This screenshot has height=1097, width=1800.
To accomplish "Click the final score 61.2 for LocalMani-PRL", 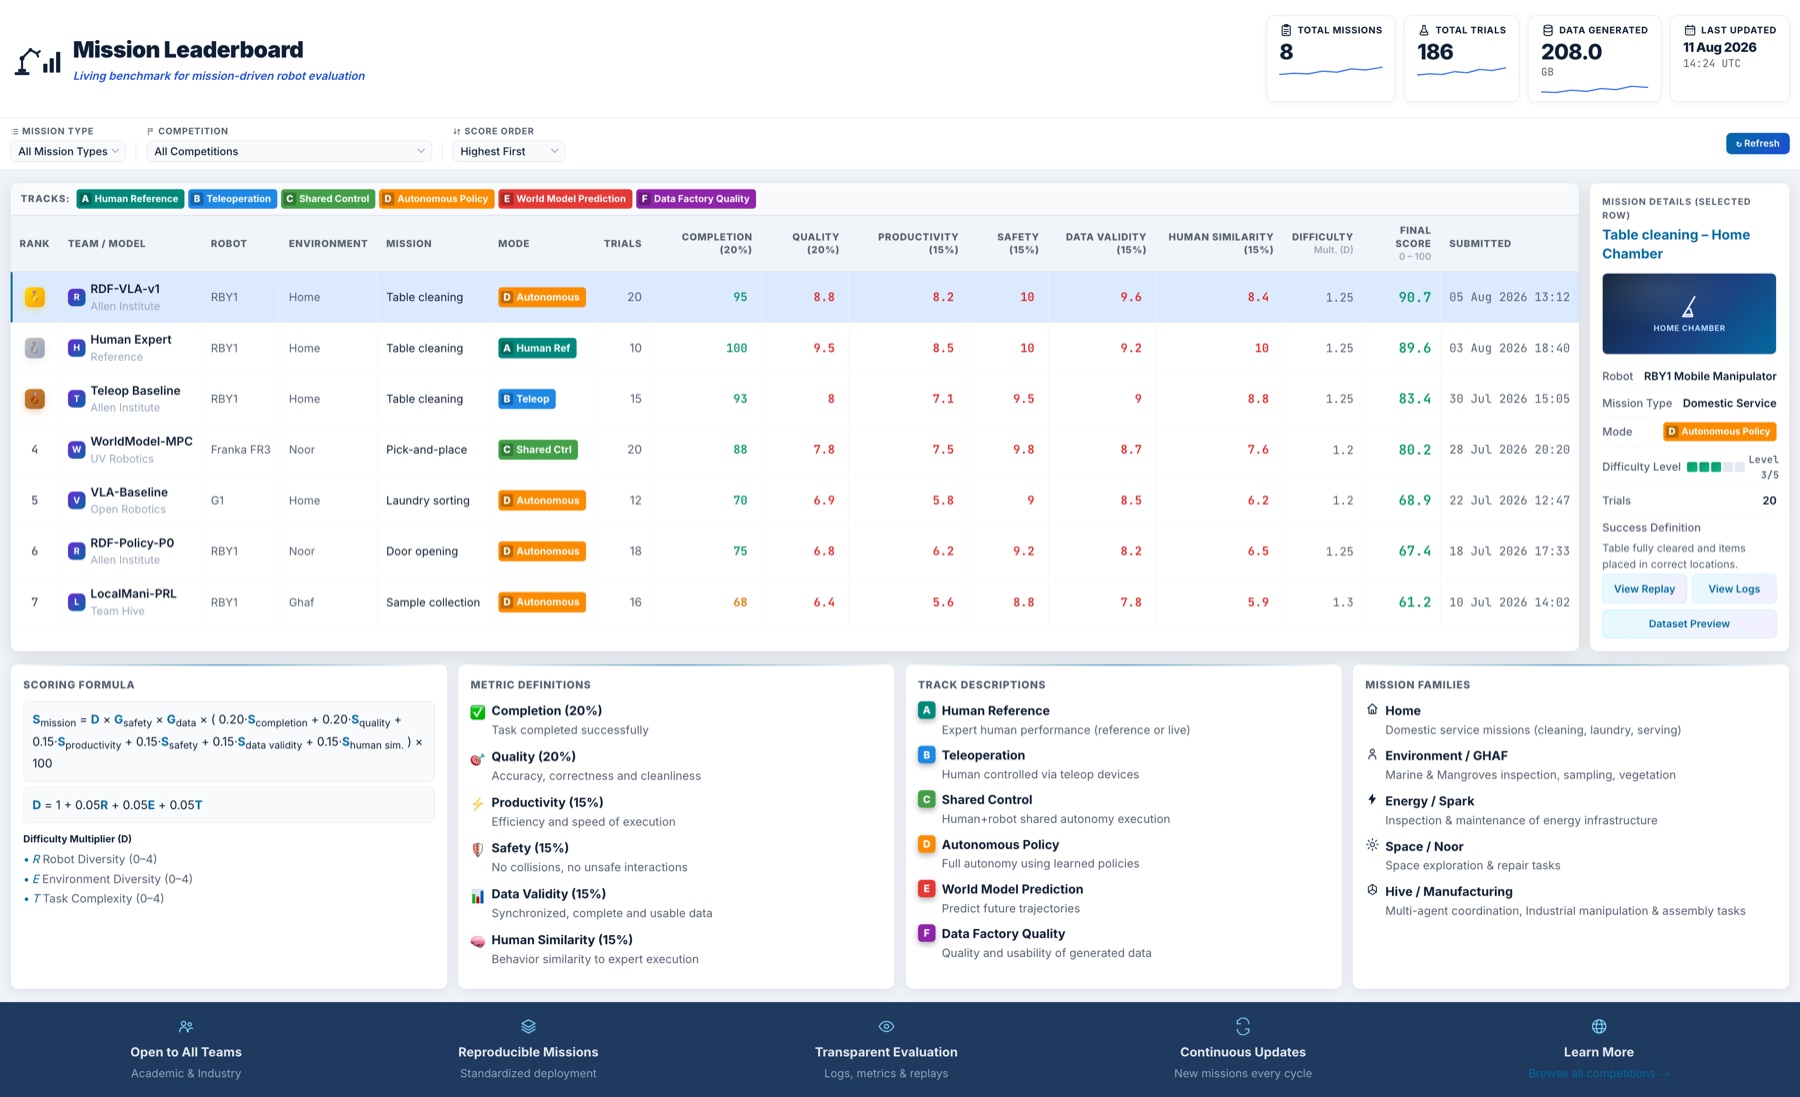I will (x=1414, y=602).
